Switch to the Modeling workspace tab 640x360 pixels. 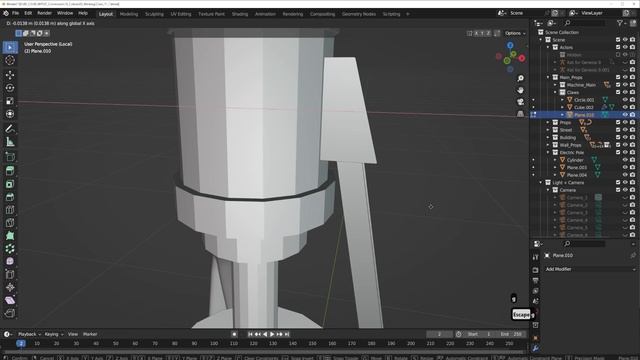(x=129, y=14)
